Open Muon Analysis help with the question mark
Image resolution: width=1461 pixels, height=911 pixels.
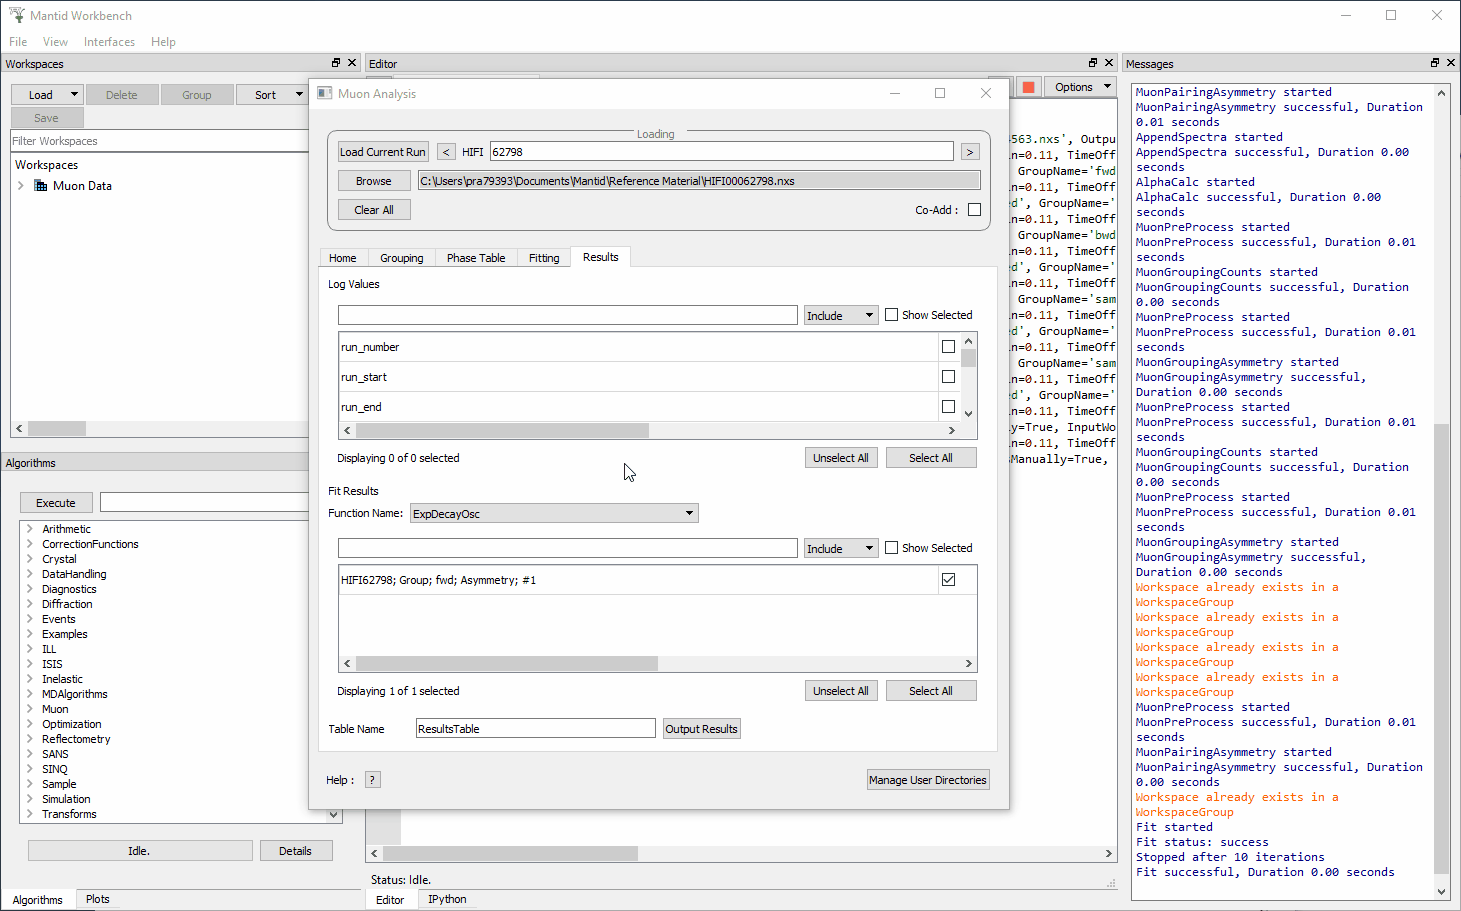[x=371, y=779]
